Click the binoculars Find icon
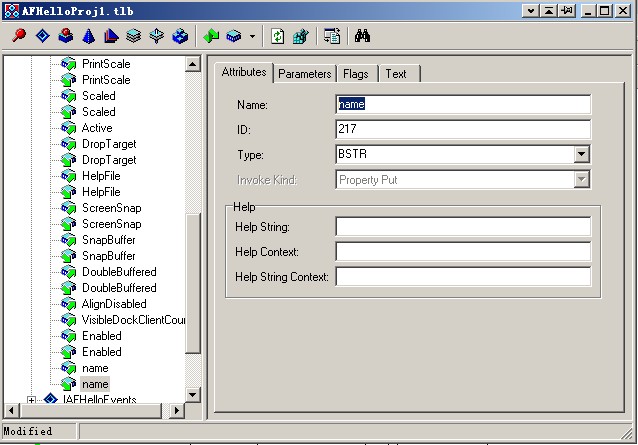This screenshot has width=638, height=445. [362, 36]
